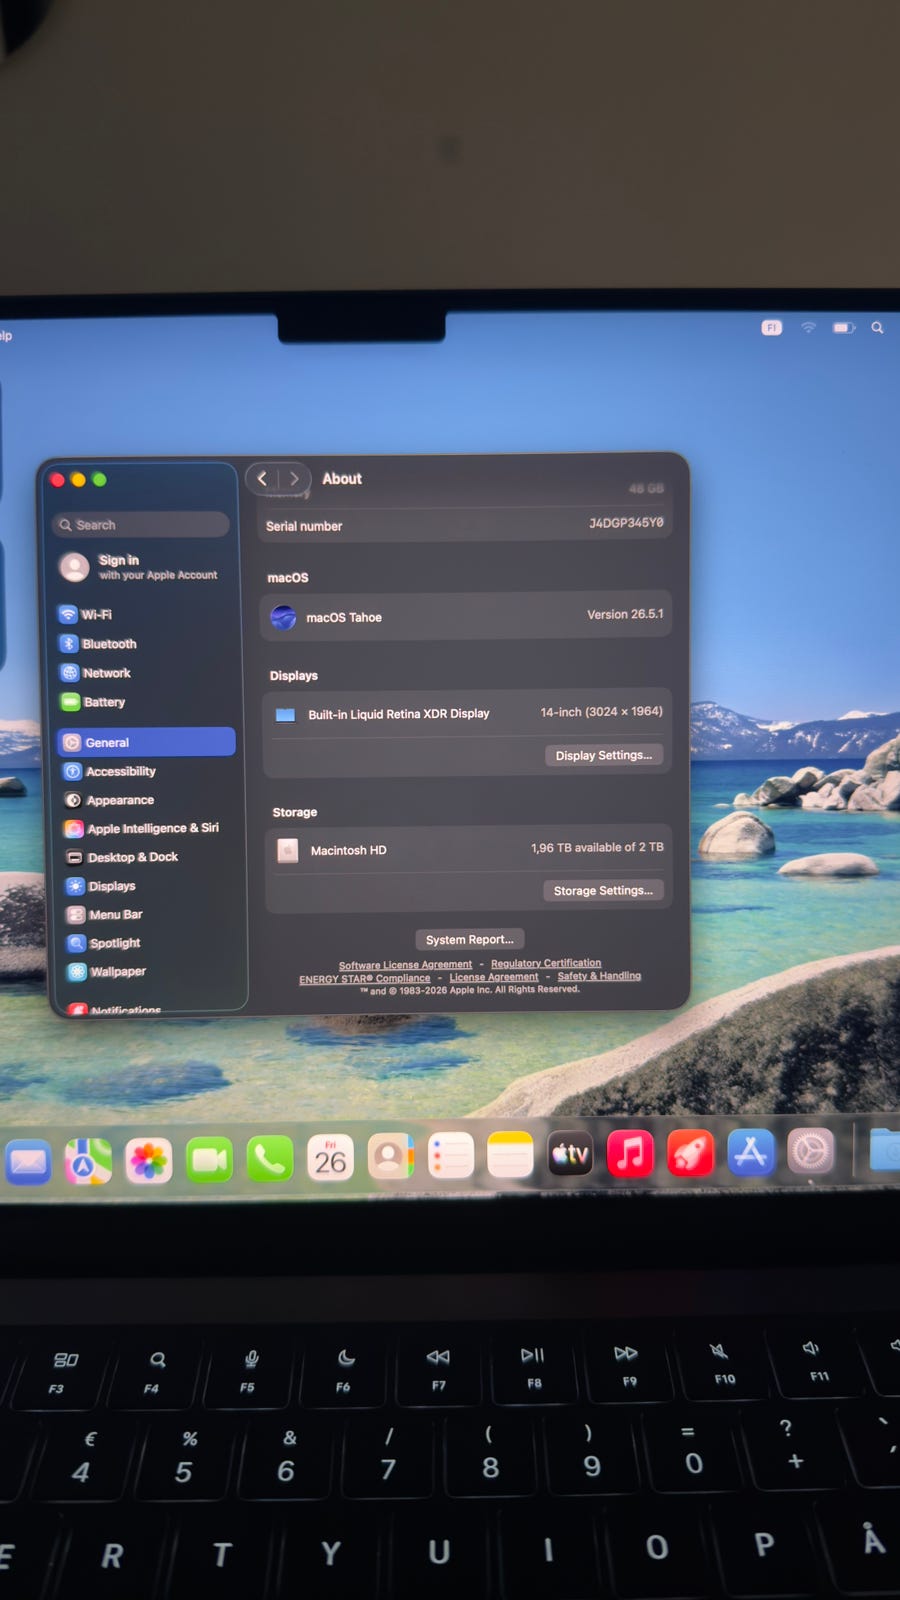Screen dimensions: 900x1600
Task: Click System Settings icon in Dock
Action: 811,1152
